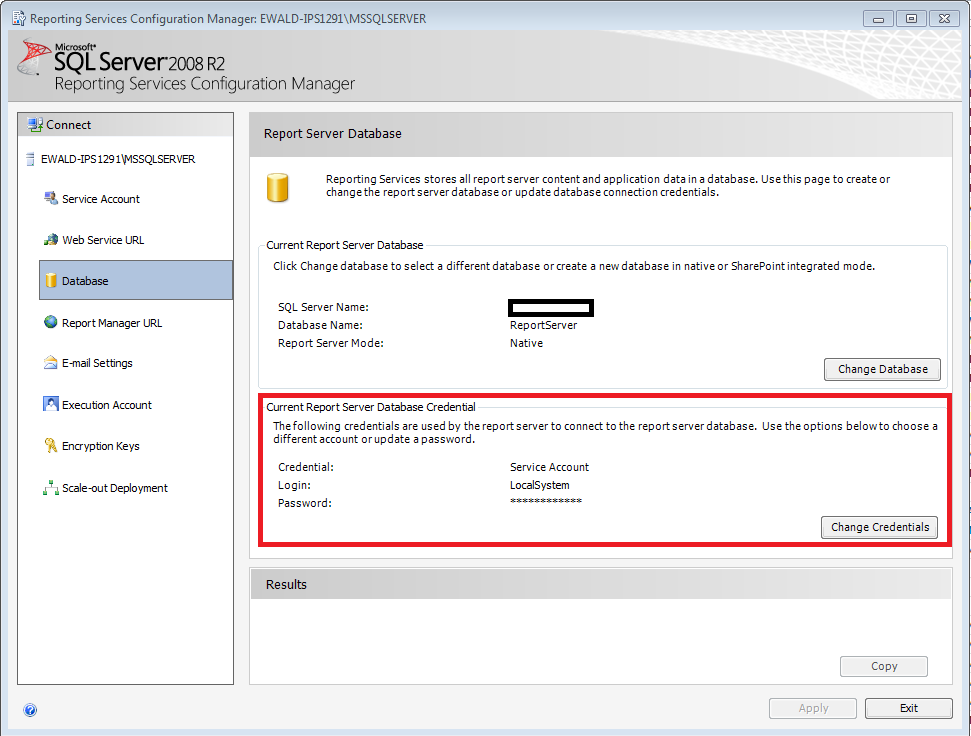
Task: Close the Configuration Manager window
Action: [x=944, y=19]
